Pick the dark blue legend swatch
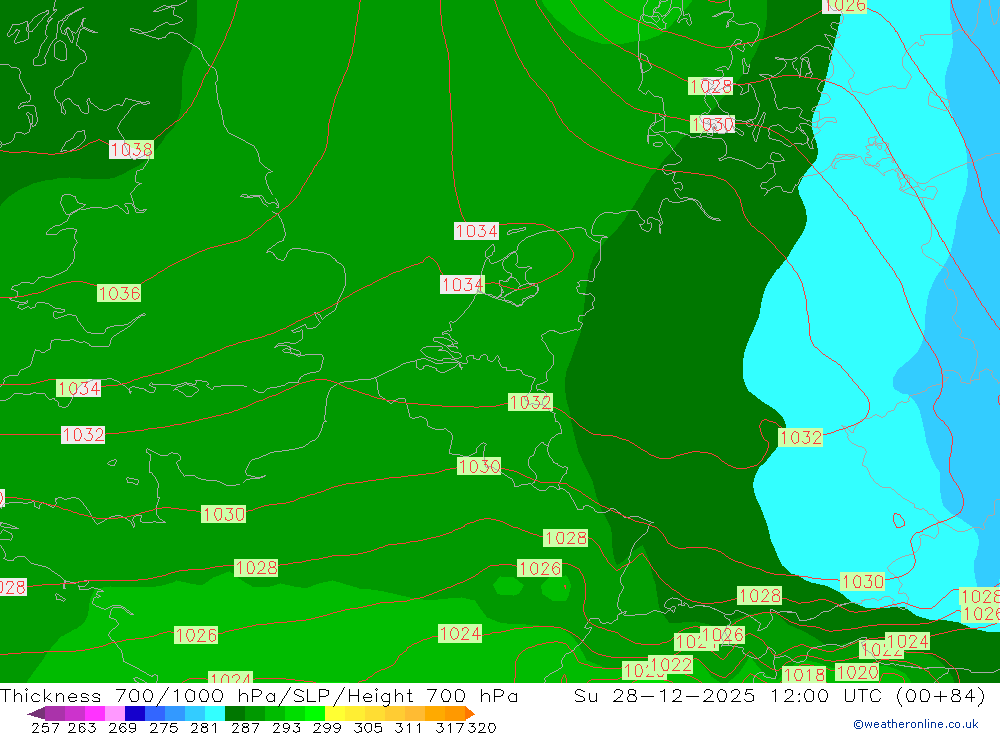Image resolution: width=1000 pixels, height=733 pixels. (135, 713)
